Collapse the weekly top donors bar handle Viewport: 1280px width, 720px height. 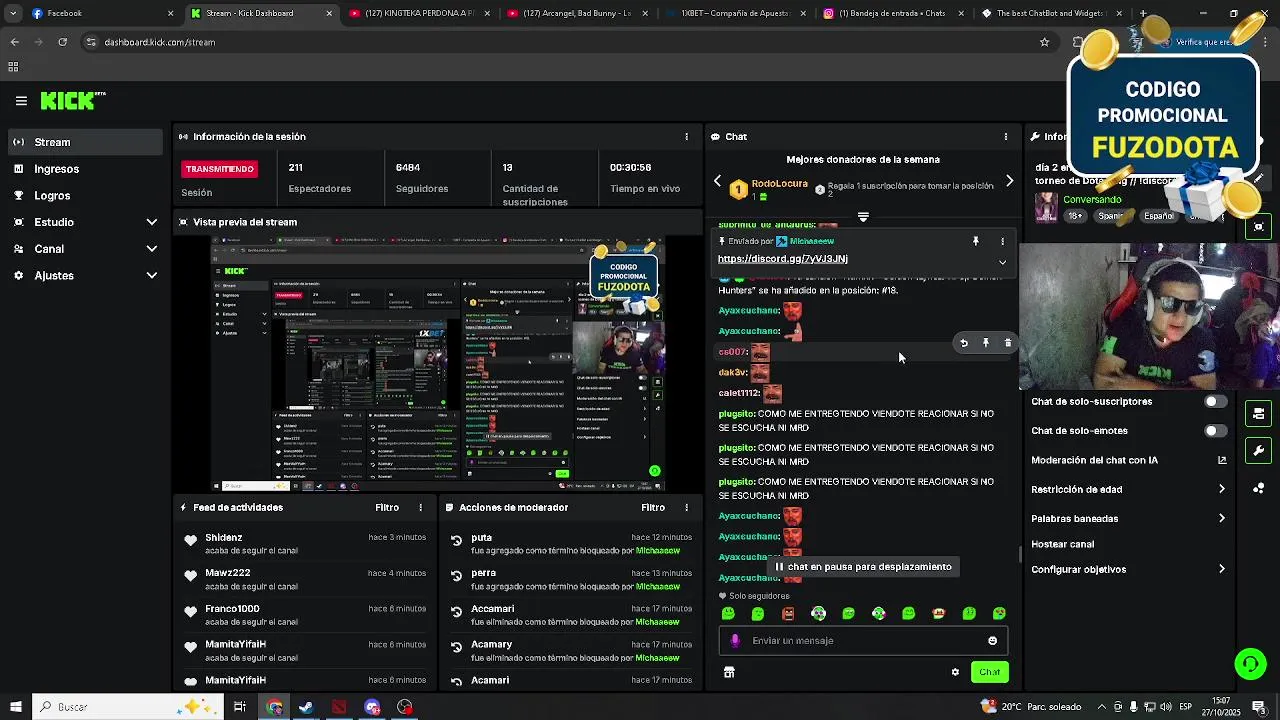coord(863,216)
